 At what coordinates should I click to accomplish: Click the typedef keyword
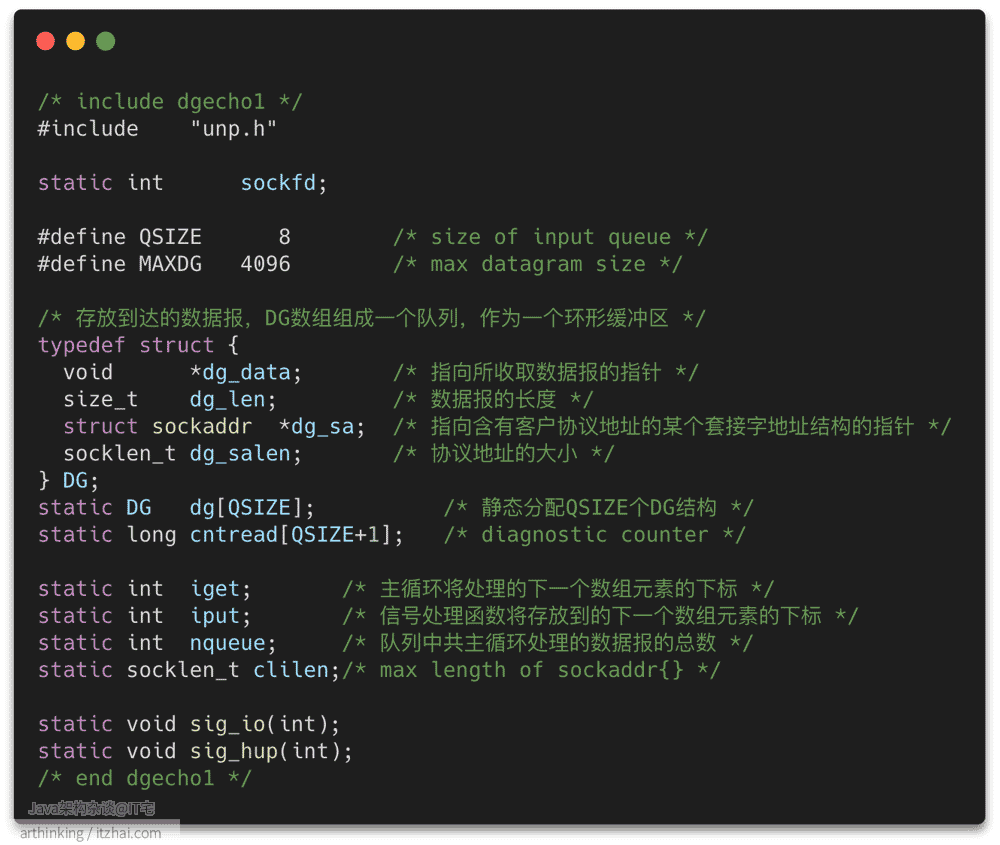pyautogui.click(x=81, y=346)
